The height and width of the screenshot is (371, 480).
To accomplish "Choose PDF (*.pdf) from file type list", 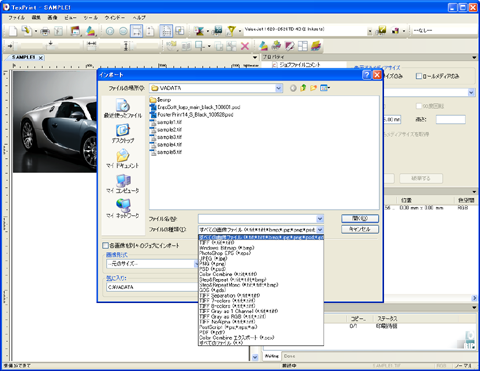I will [212, 332].
